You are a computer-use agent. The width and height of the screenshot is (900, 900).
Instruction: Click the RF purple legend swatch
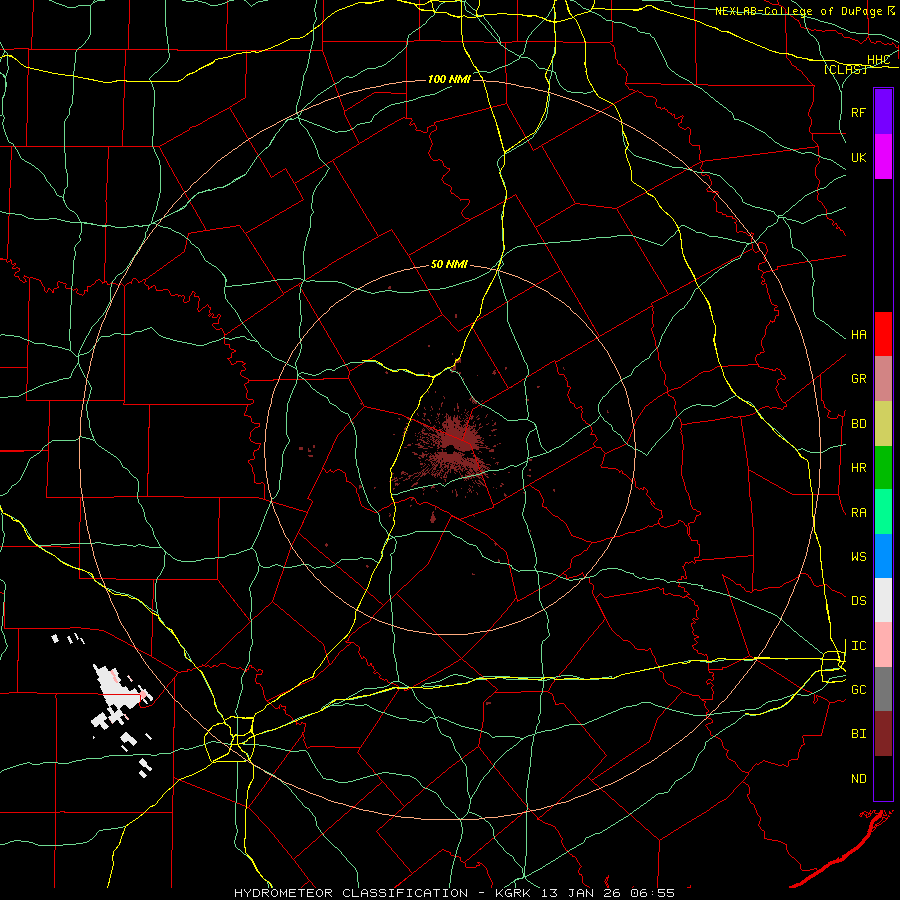(x=883, y=112)
